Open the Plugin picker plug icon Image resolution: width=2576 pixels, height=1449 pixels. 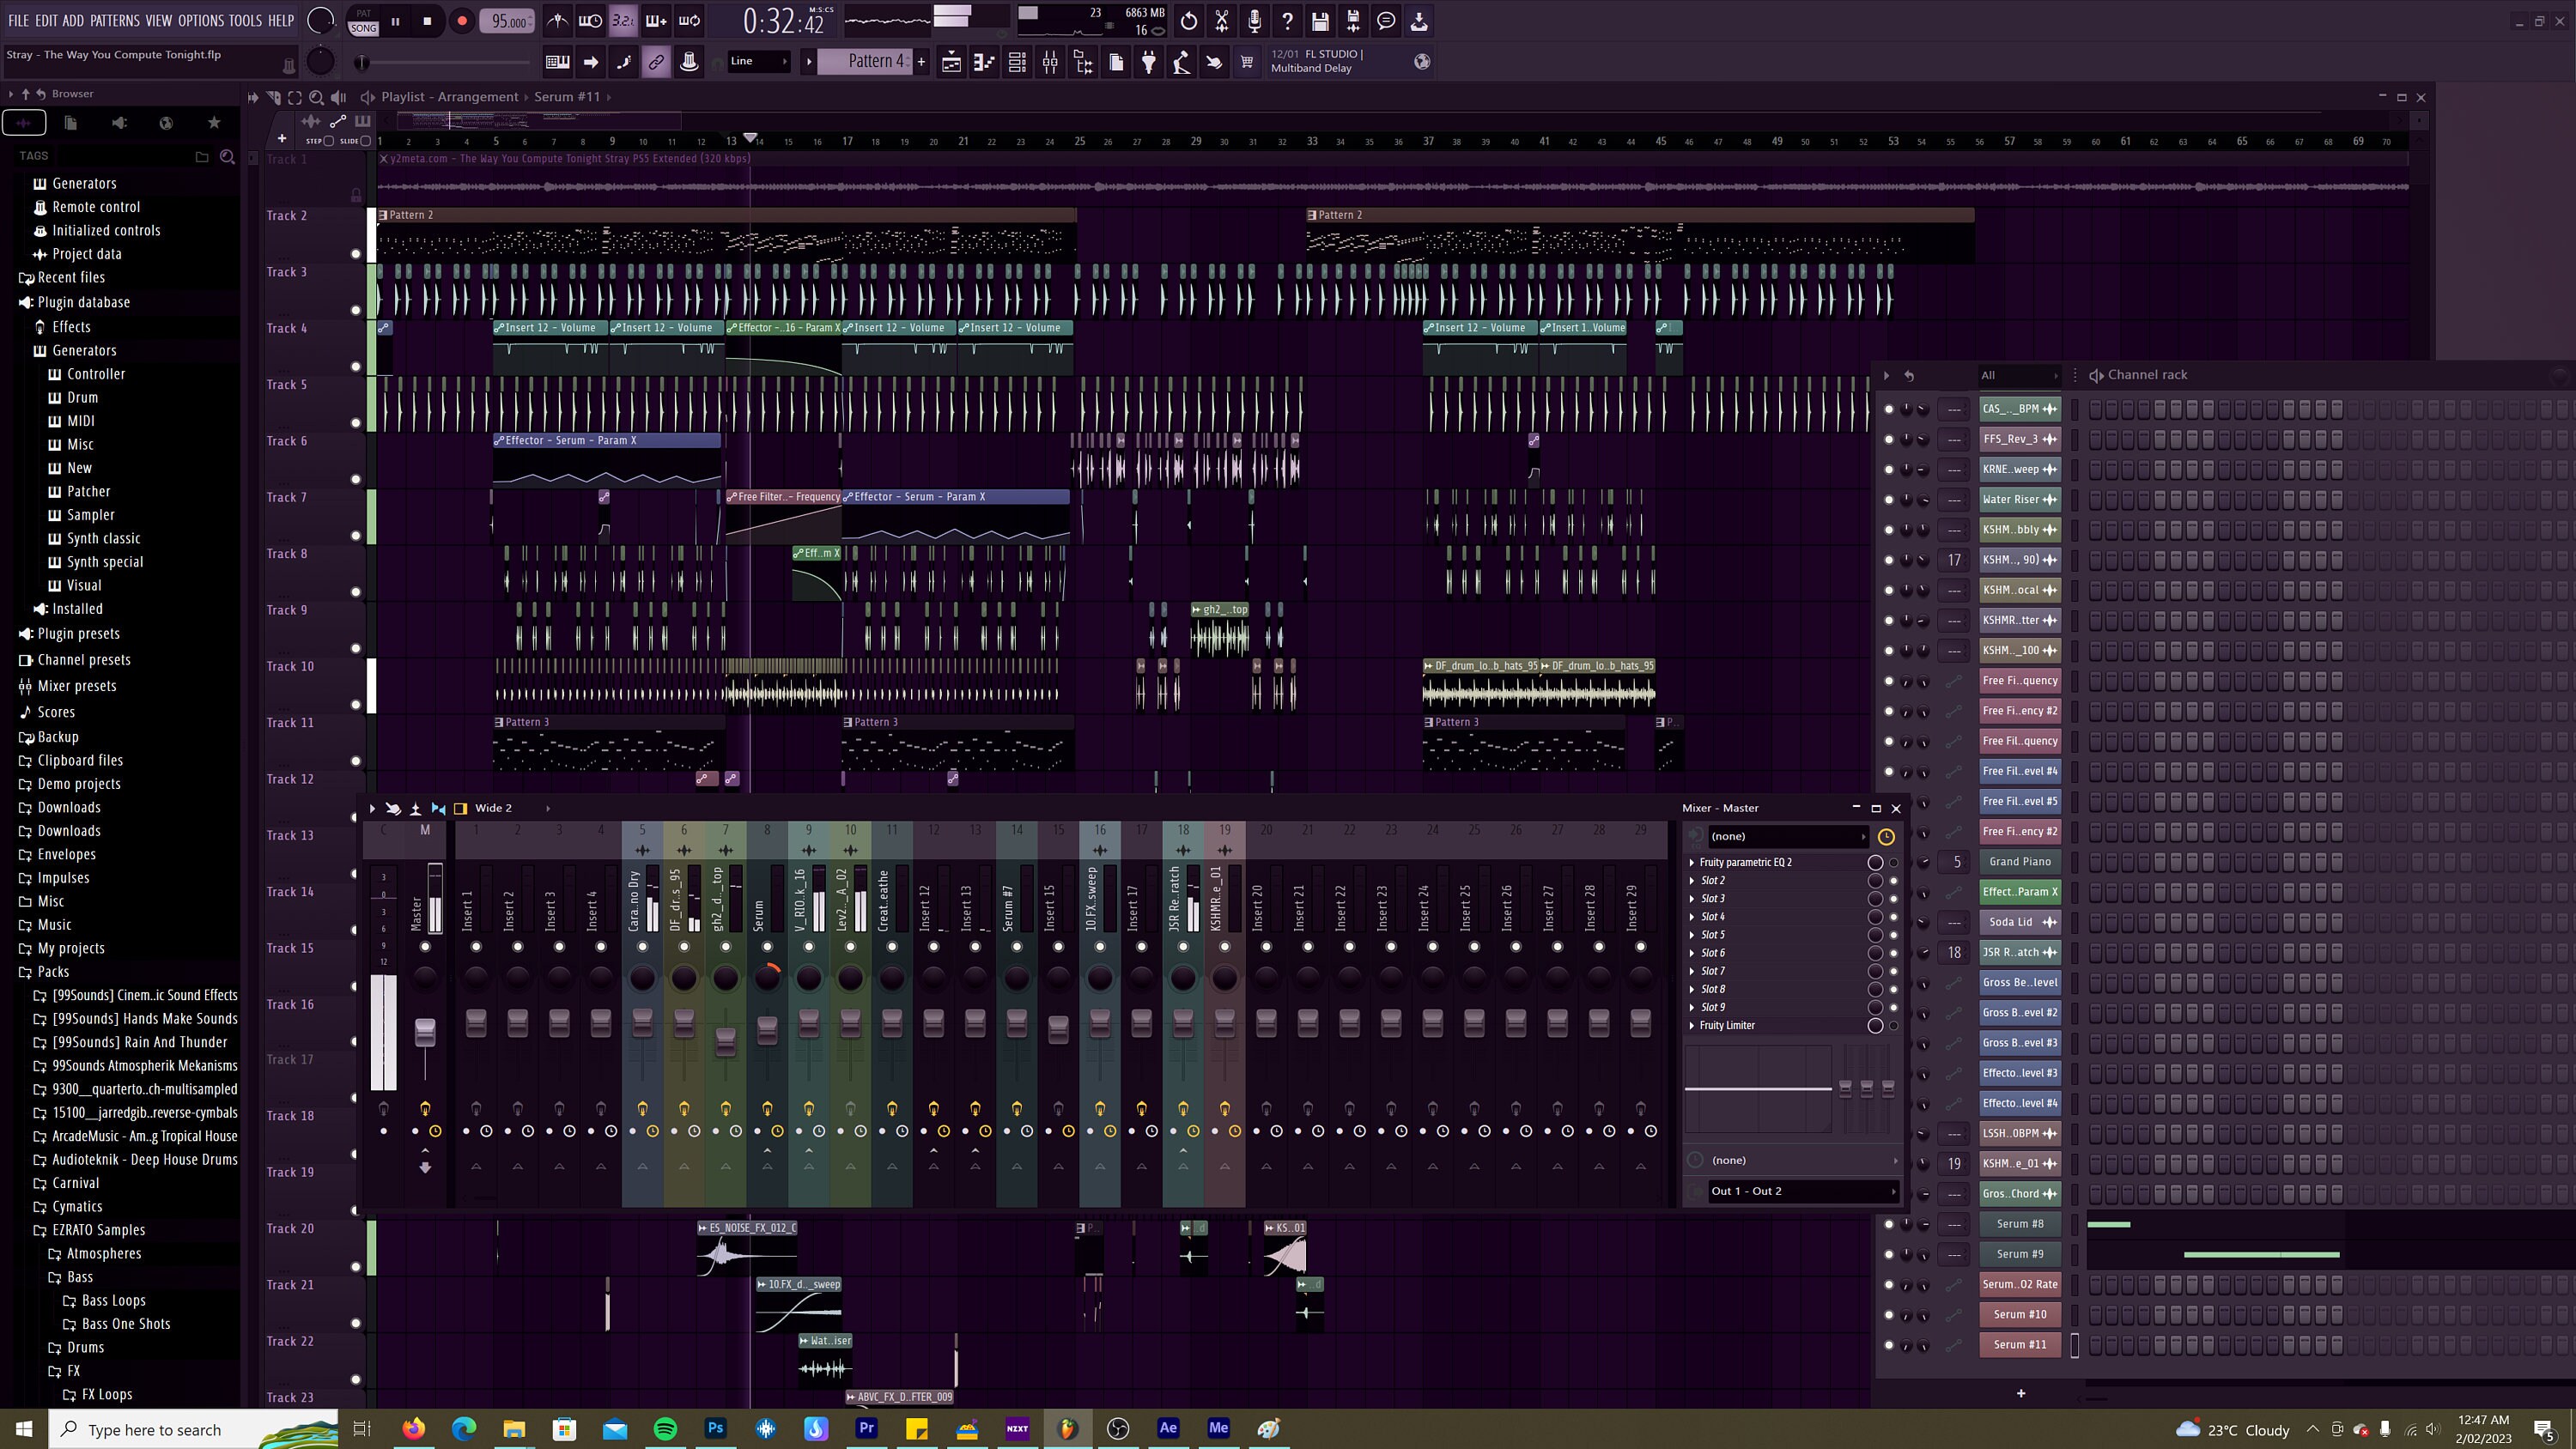[1148, 62]
